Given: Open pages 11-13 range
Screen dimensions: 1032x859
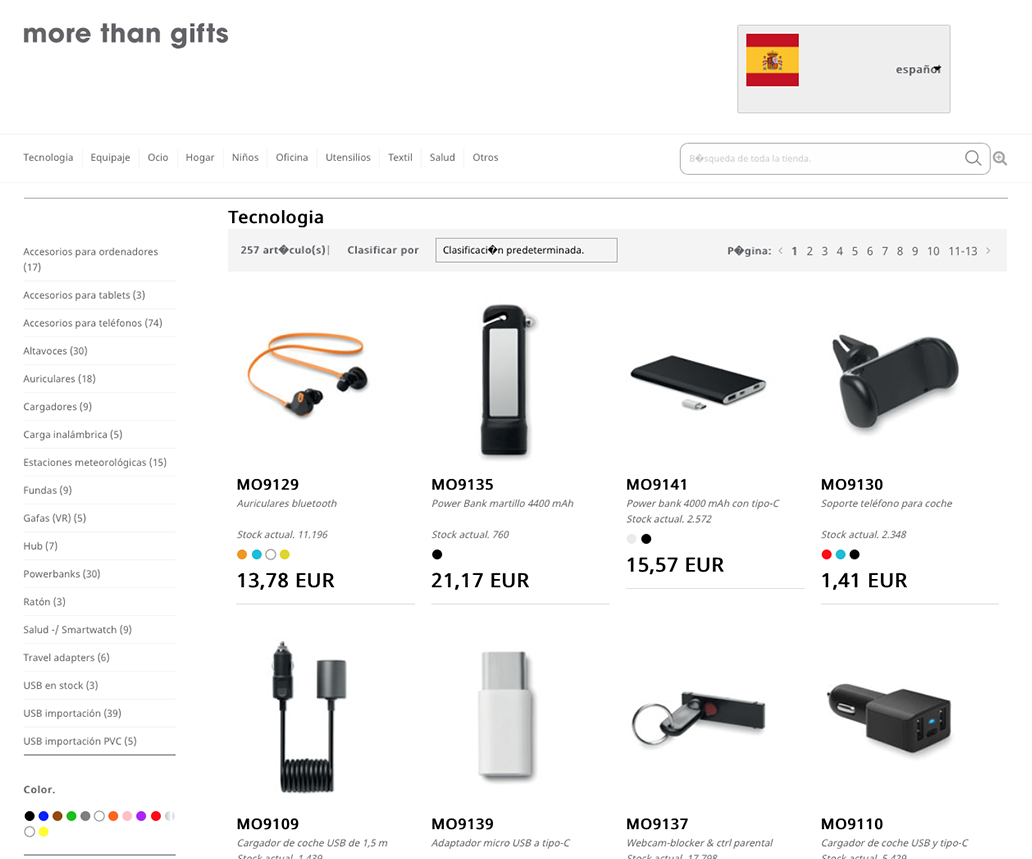Looking at the screenshot, I should (963, 251).
